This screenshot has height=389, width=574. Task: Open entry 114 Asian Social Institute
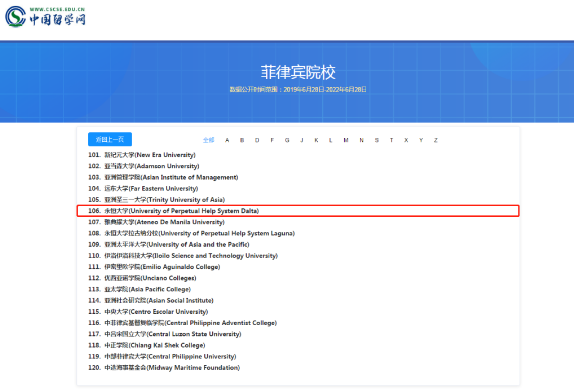(x=151, y=300)
